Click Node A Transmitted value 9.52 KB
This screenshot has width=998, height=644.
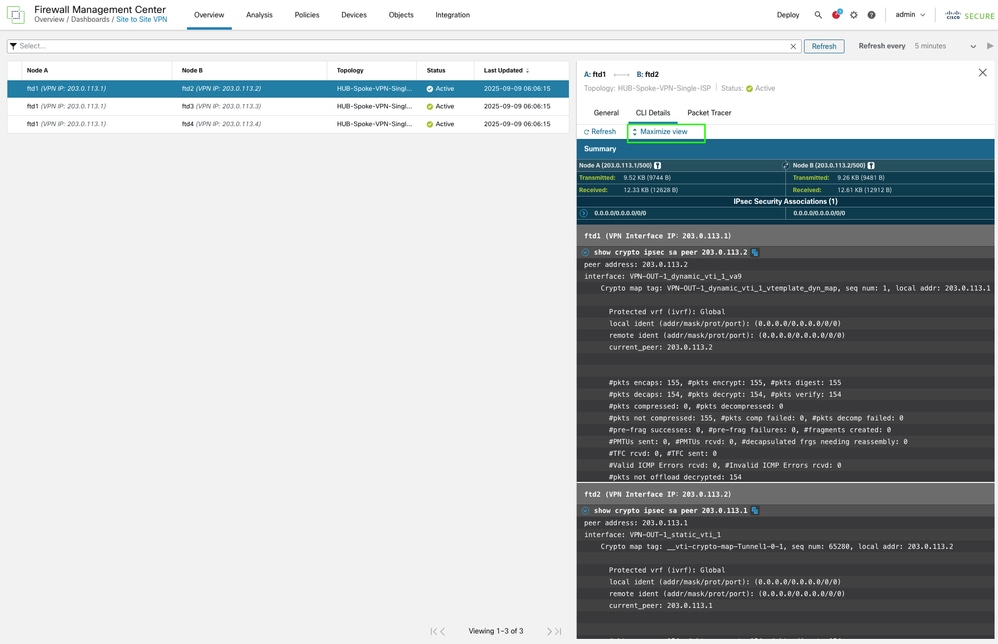(647, 178)
